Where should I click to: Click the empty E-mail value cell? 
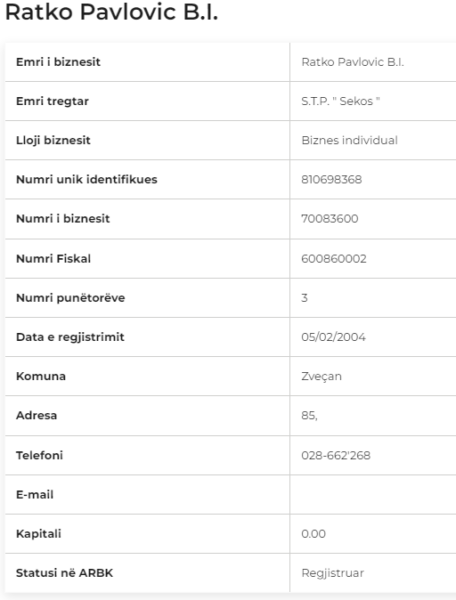click(373, 495)
